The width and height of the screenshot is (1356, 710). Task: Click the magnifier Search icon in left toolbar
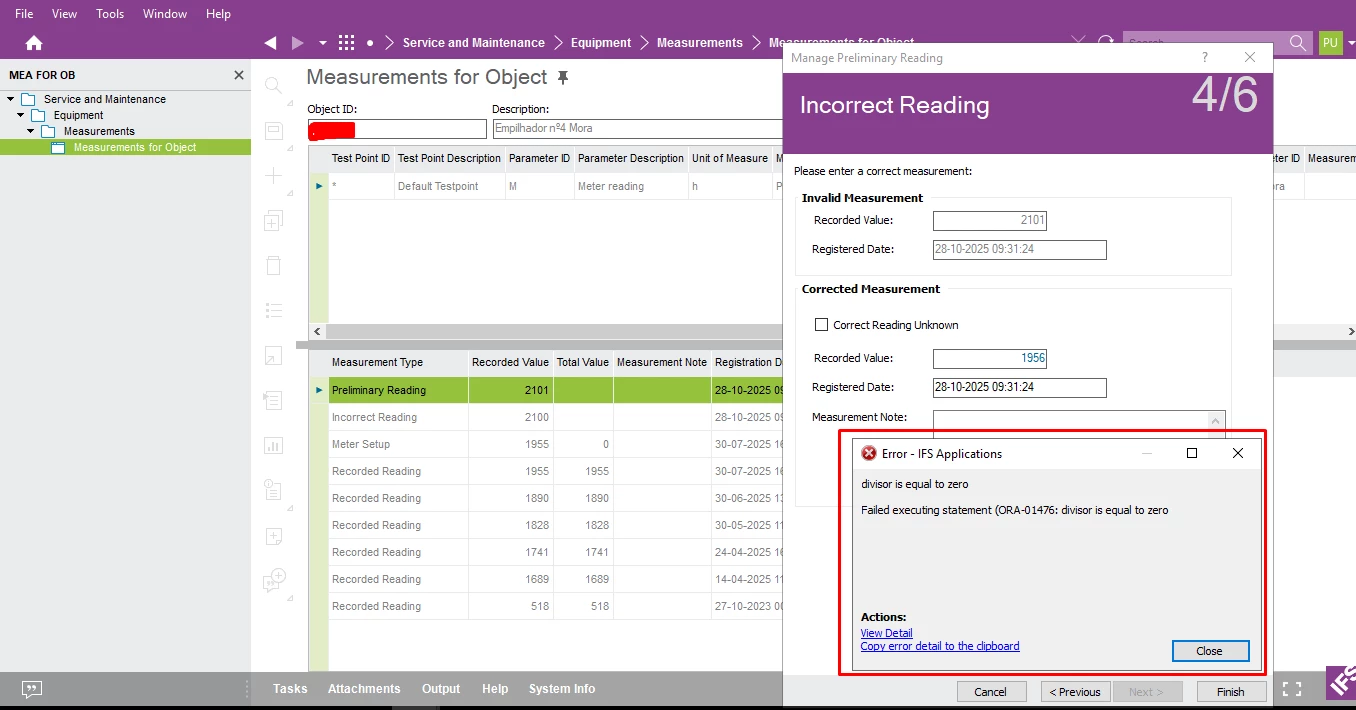tap(273, 86)
